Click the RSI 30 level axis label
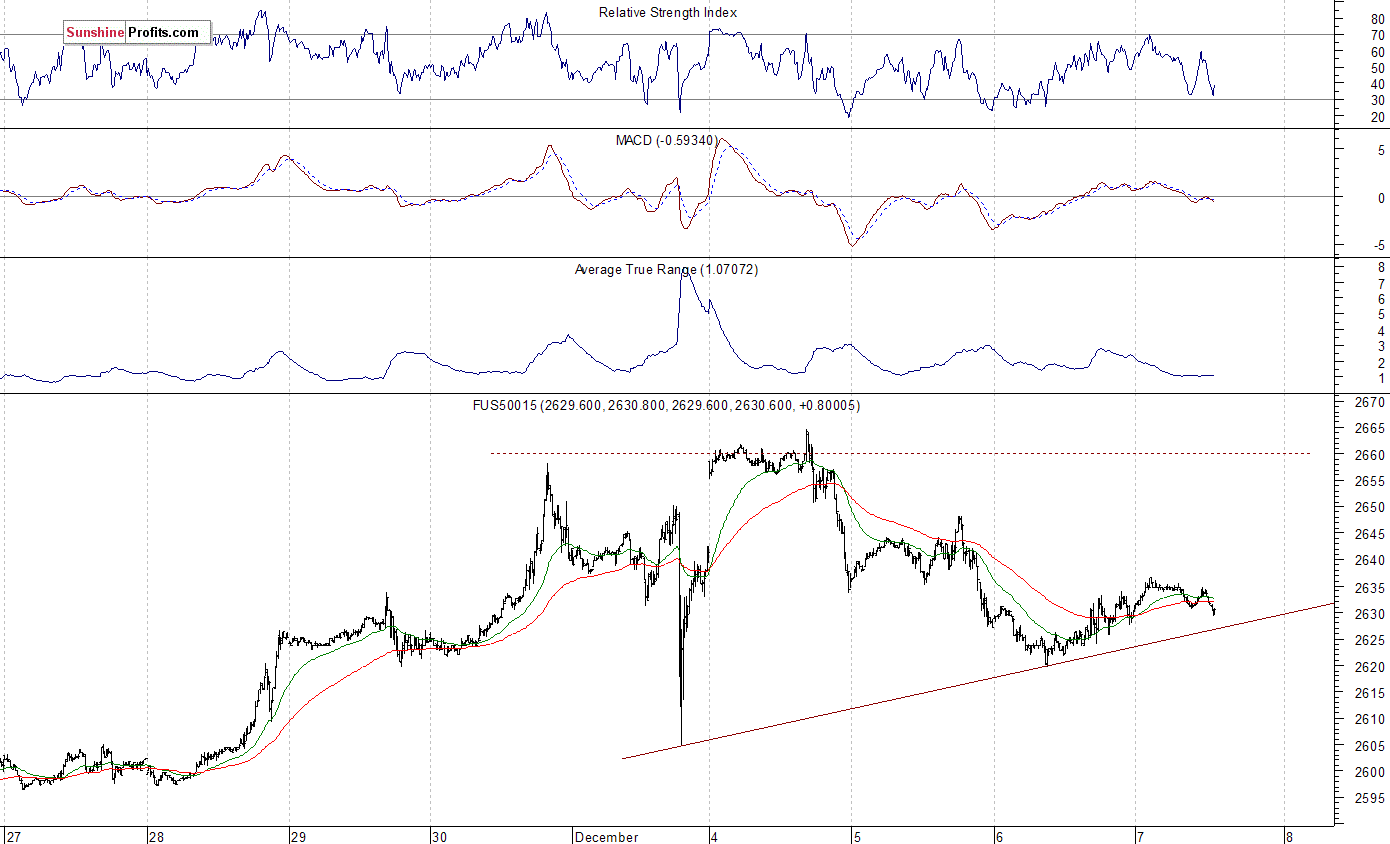This screenshot has width=1390, height=844. tap(1377, 100)
